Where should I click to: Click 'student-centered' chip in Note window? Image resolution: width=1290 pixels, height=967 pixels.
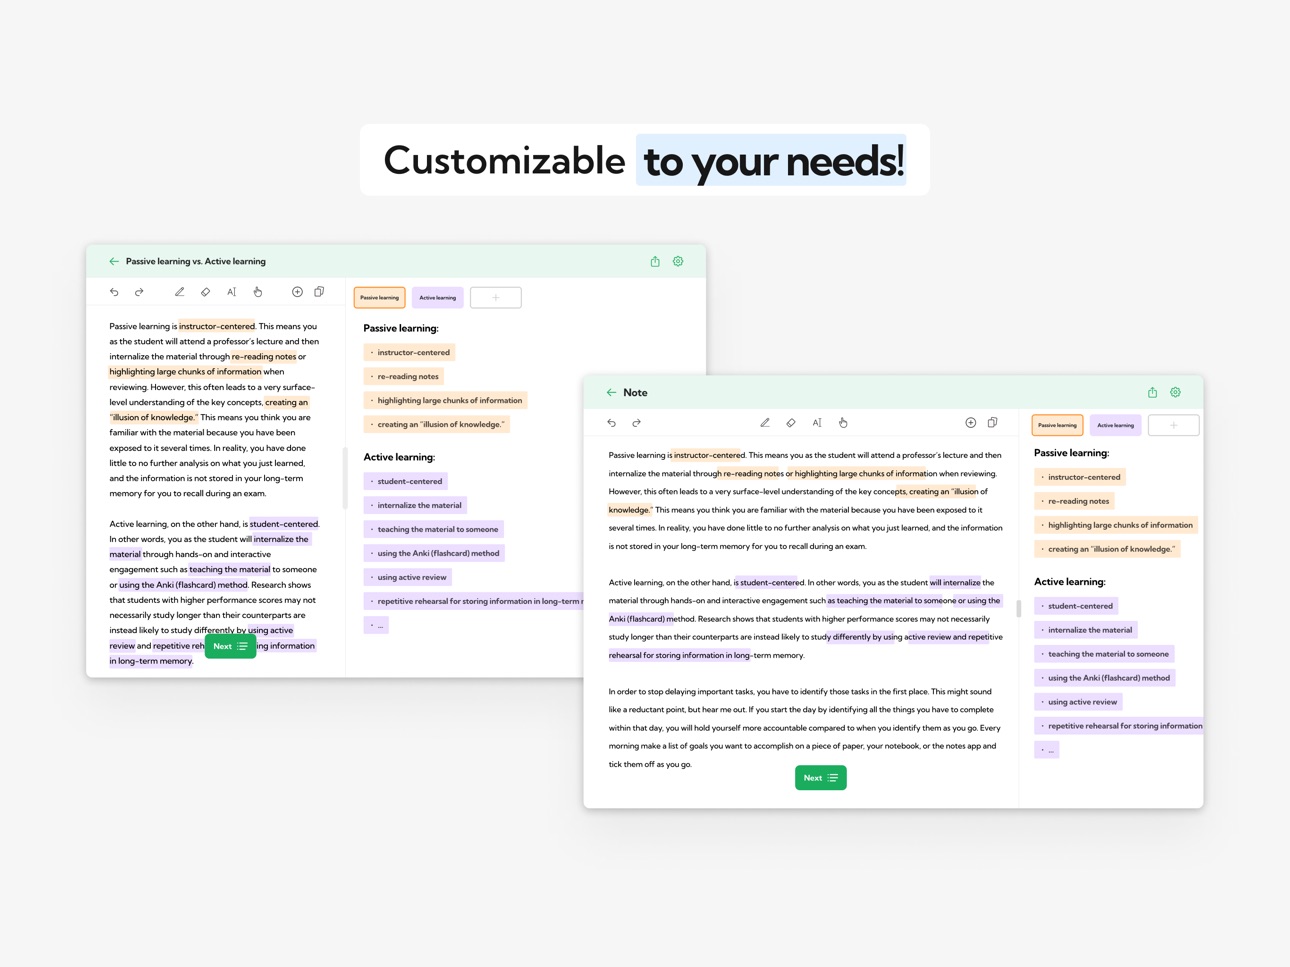(x=1077, y=606)
